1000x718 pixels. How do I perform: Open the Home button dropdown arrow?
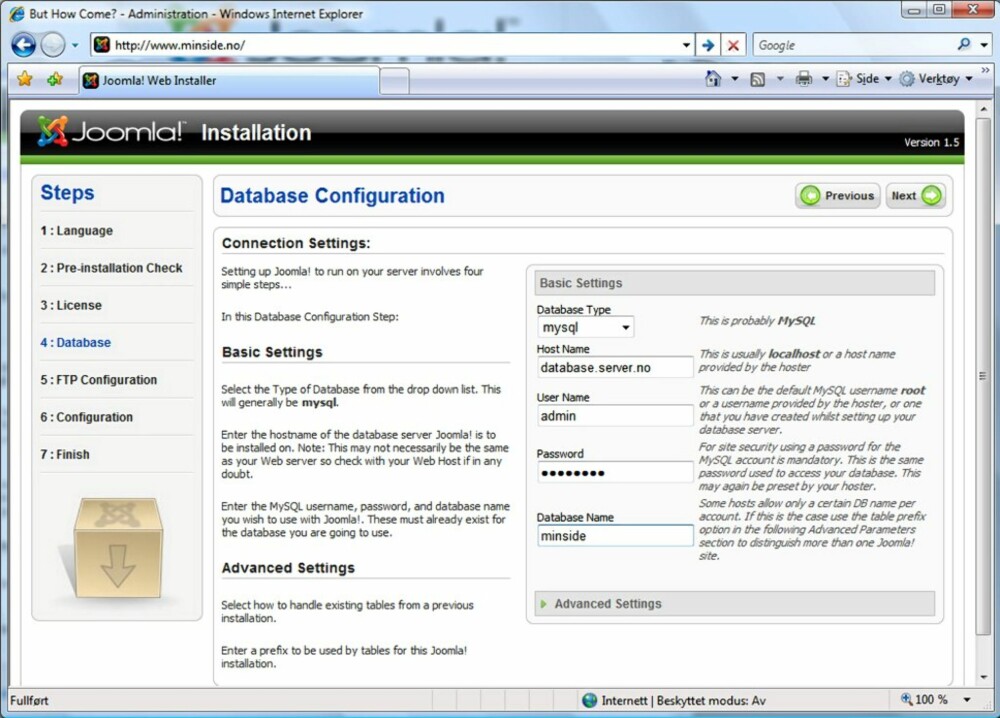tap(735, 79)
